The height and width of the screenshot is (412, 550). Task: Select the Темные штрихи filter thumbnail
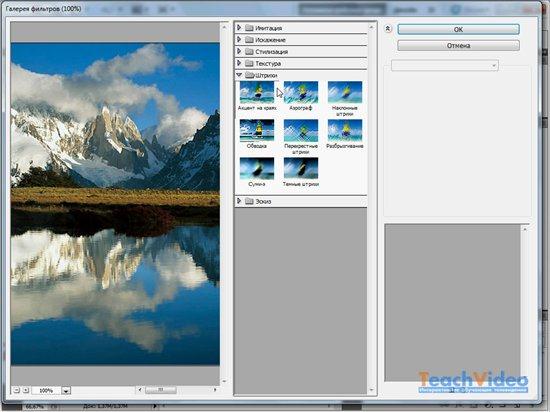click(x=301, y=168)
